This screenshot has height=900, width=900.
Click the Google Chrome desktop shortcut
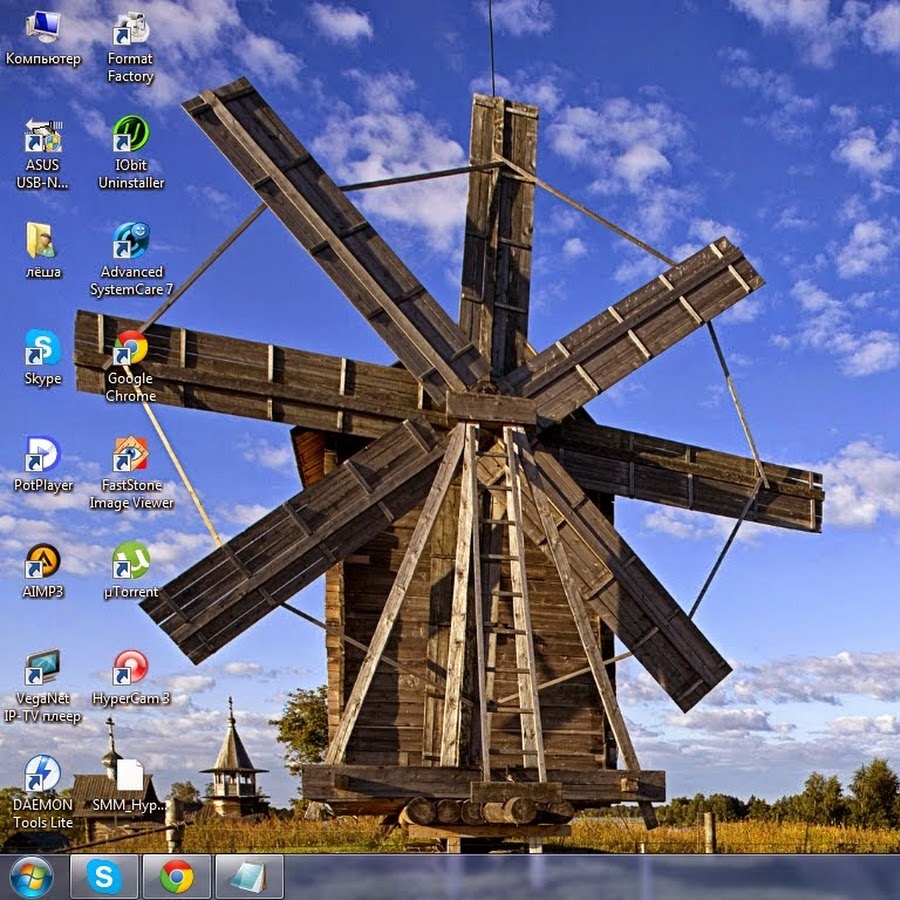coord(130,348)
